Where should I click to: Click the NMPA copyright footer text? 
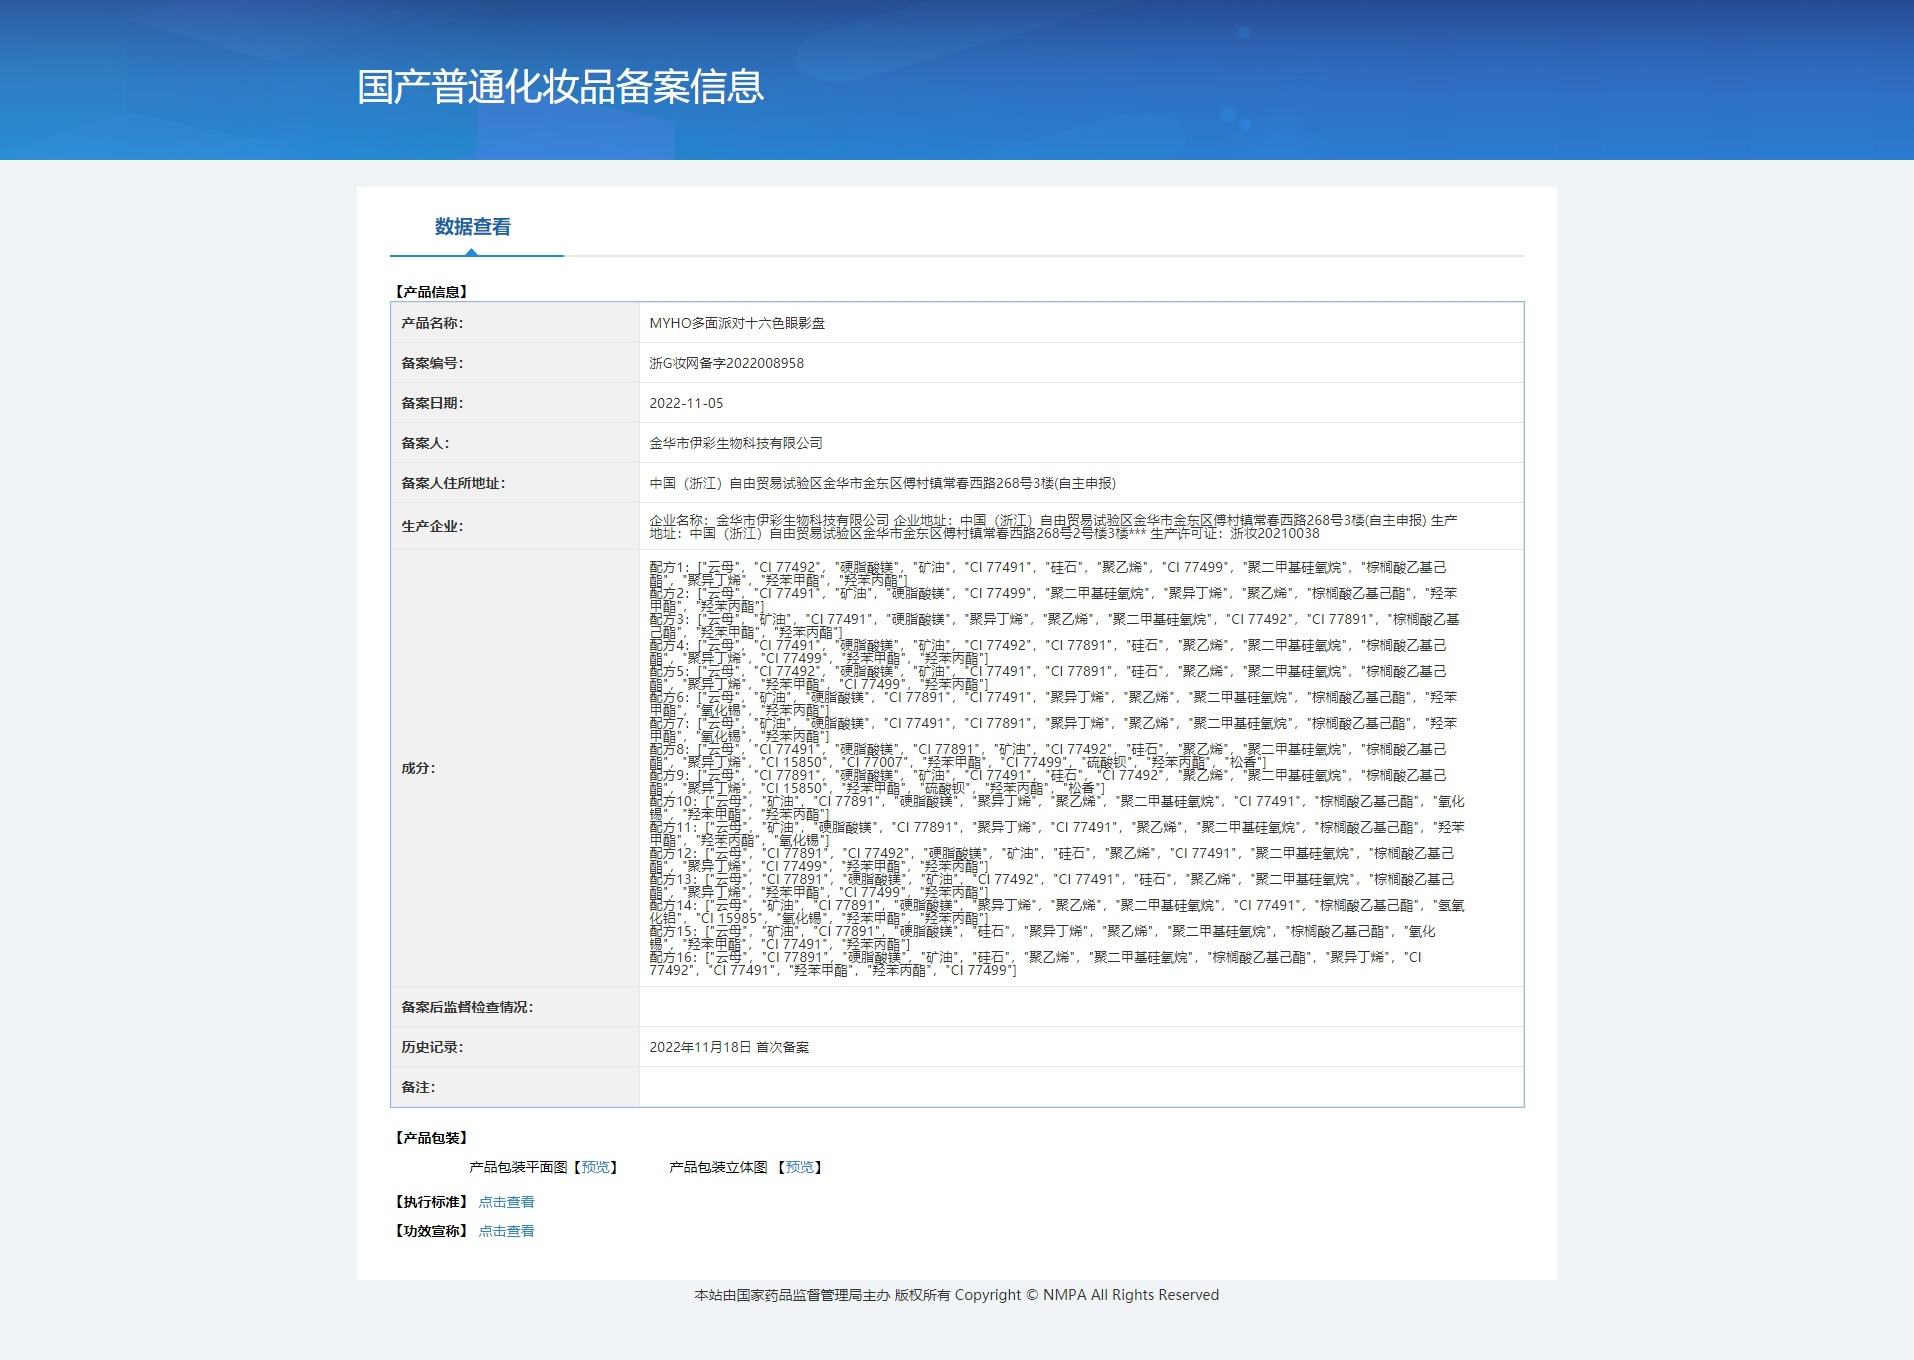click(957, 1295)
